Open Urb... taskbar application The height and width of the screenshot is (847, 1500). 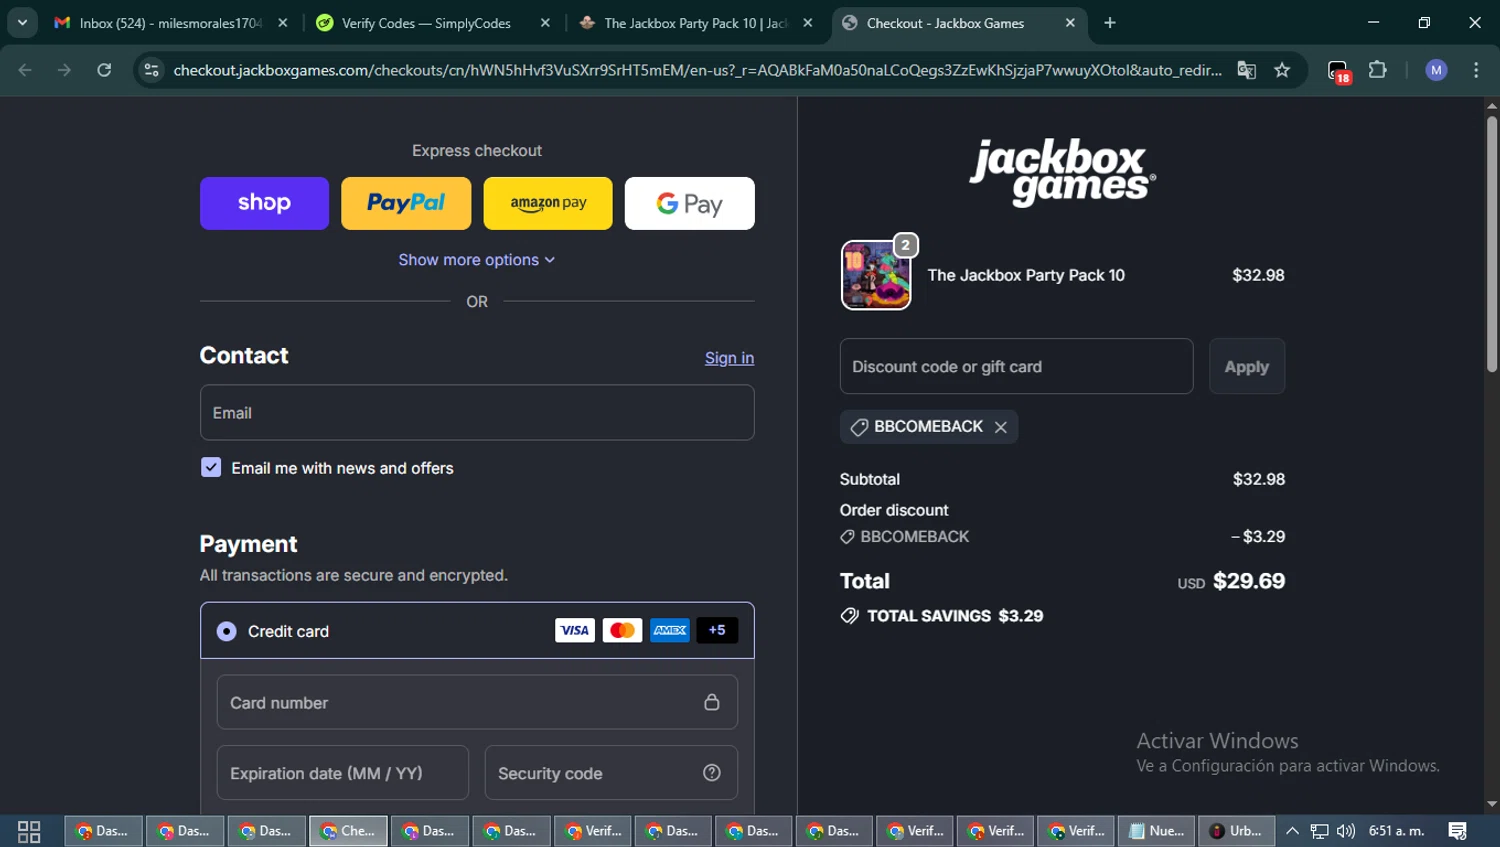1236,831
